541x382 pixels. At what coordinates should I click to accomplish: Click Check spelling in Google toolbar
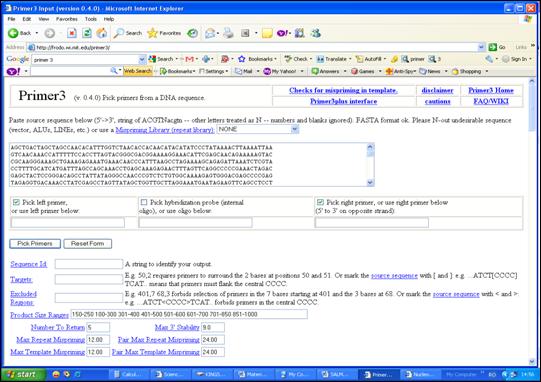click(x=298, y=59)
